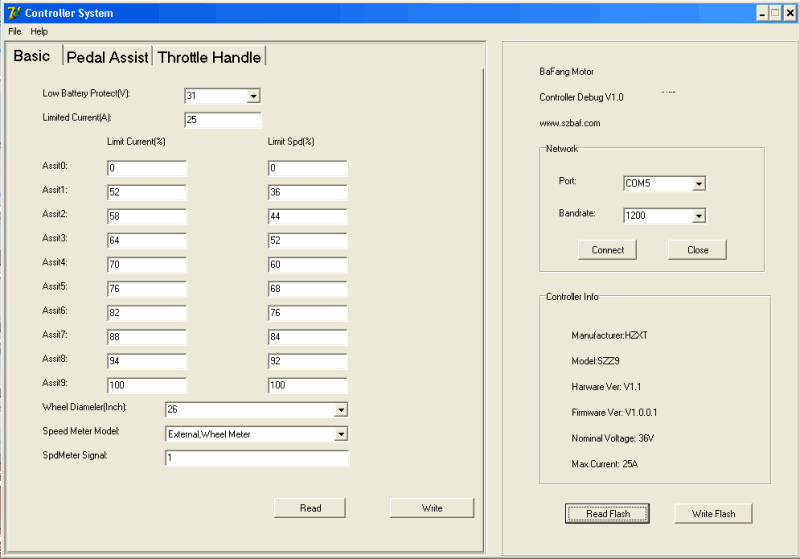
Task: Click the Assit0 Limit Current field
Action: click(x=146, y=168)
